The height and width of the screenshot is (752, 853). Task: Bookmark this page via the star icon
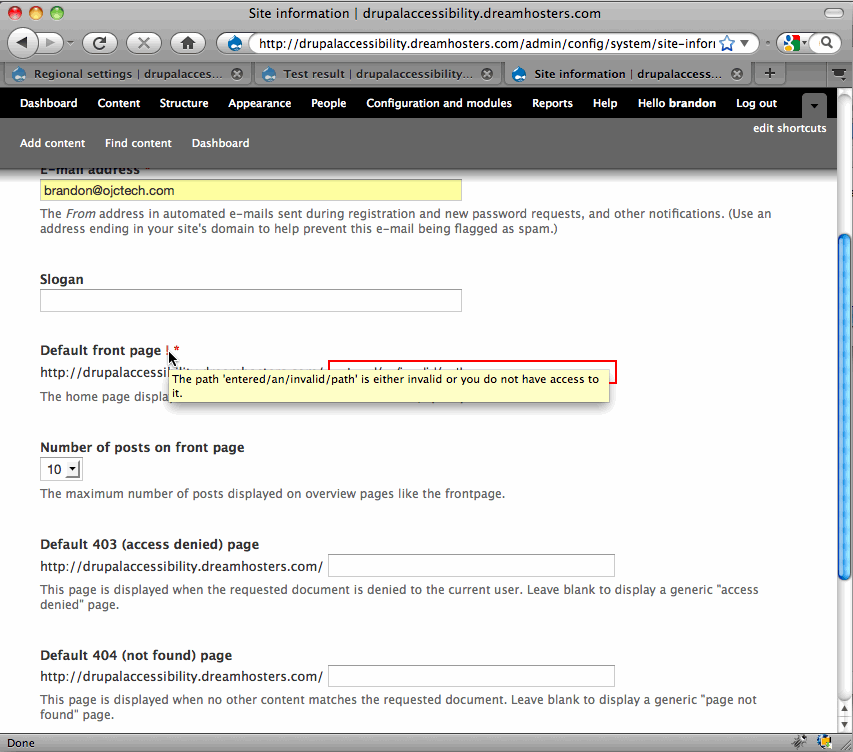pyautogui.click(x=726, y=43)
